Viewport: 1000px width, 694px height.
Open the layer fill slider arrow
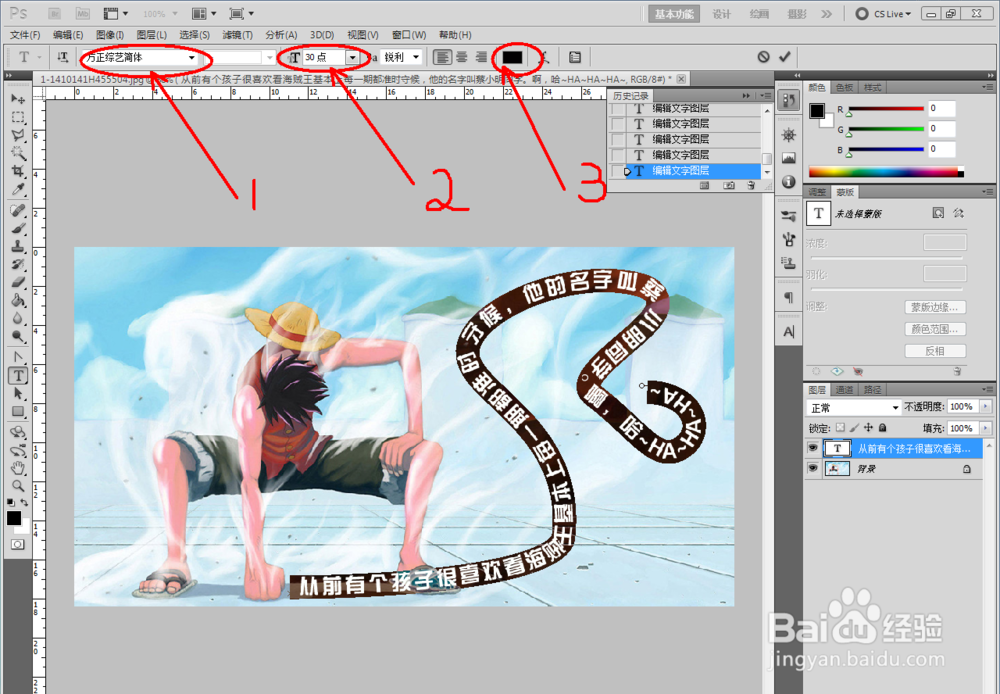(x=986, y=428)
